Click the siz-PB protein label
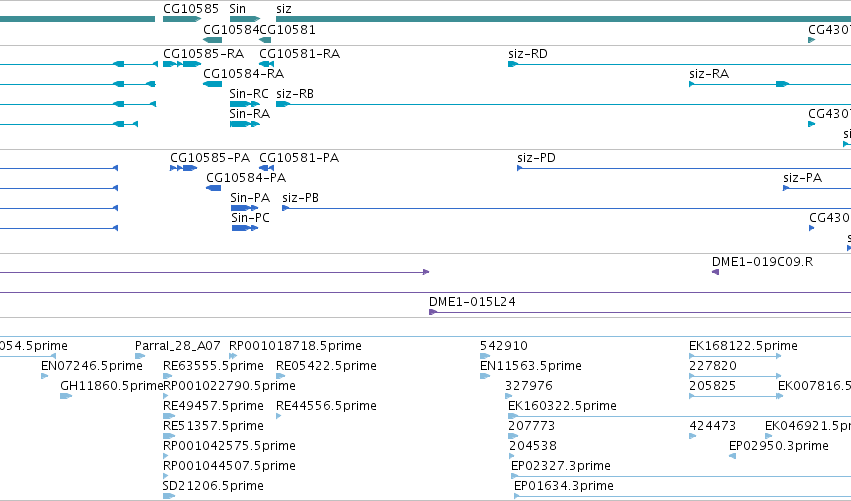Viewport: 851px width, 501px height. (x=301, y=198)
